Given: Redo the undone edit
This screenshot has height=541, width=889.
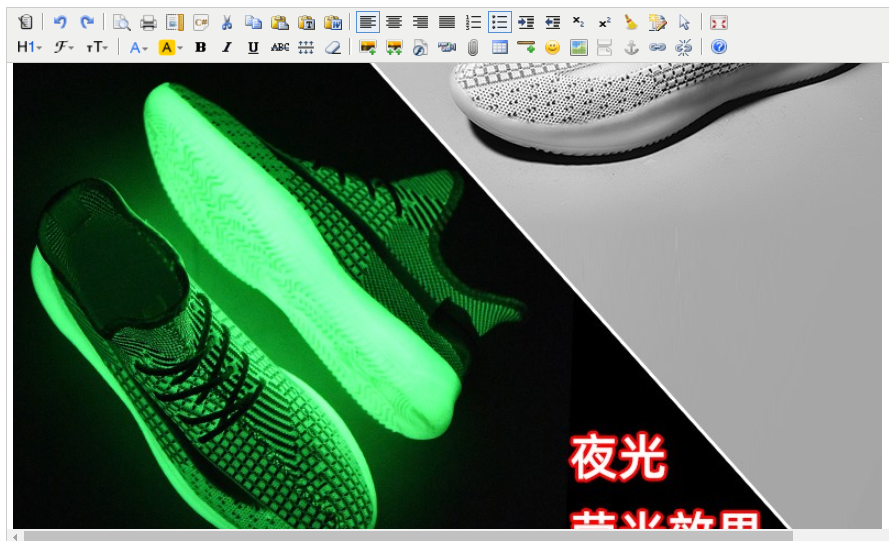Looking at the screenshot, I should (87, 22).
